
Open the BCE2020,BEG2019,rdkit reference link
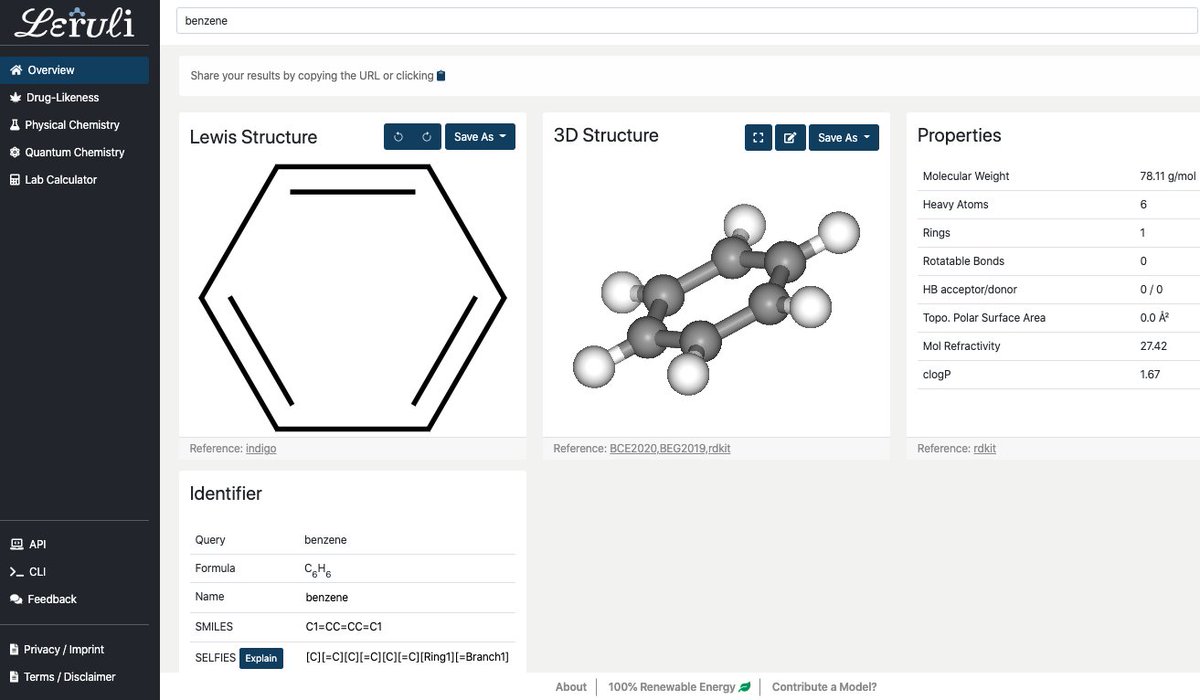coord(670,449)
